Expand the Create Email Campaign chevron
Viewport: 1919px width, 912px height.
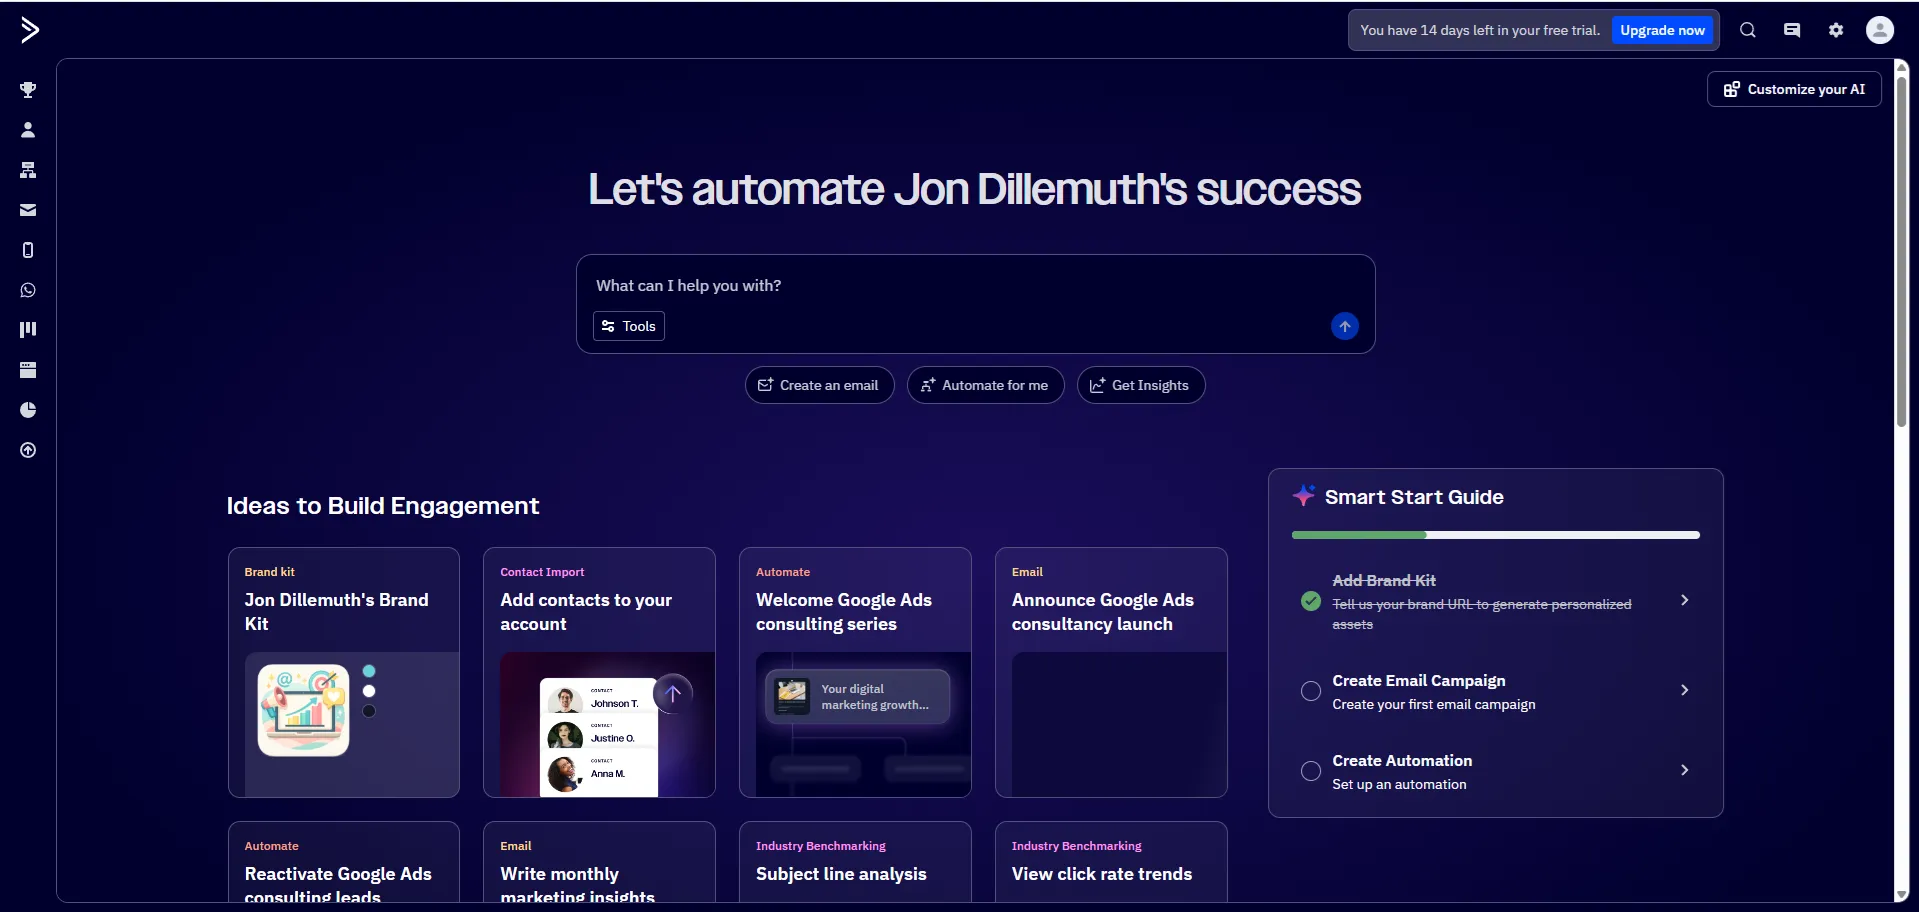1684,690
